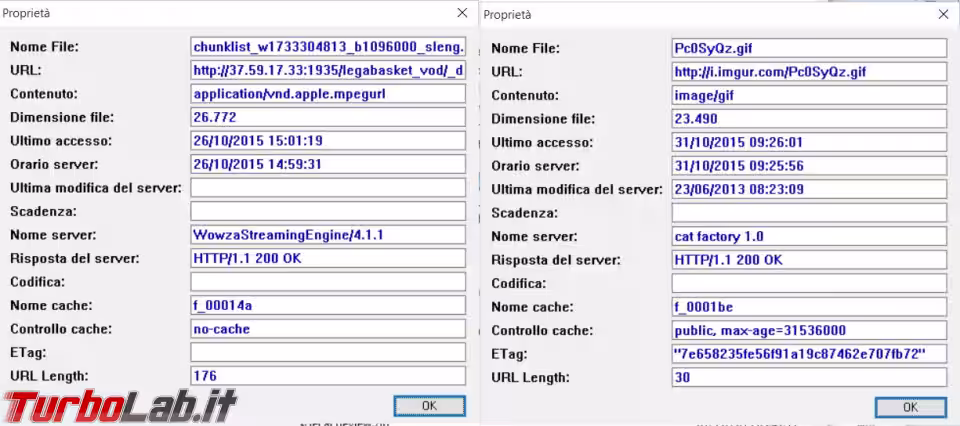Click Orario server field 26/10/2015 14:59:31
Viewport: 960px width, 426px height.
point(328,164)
